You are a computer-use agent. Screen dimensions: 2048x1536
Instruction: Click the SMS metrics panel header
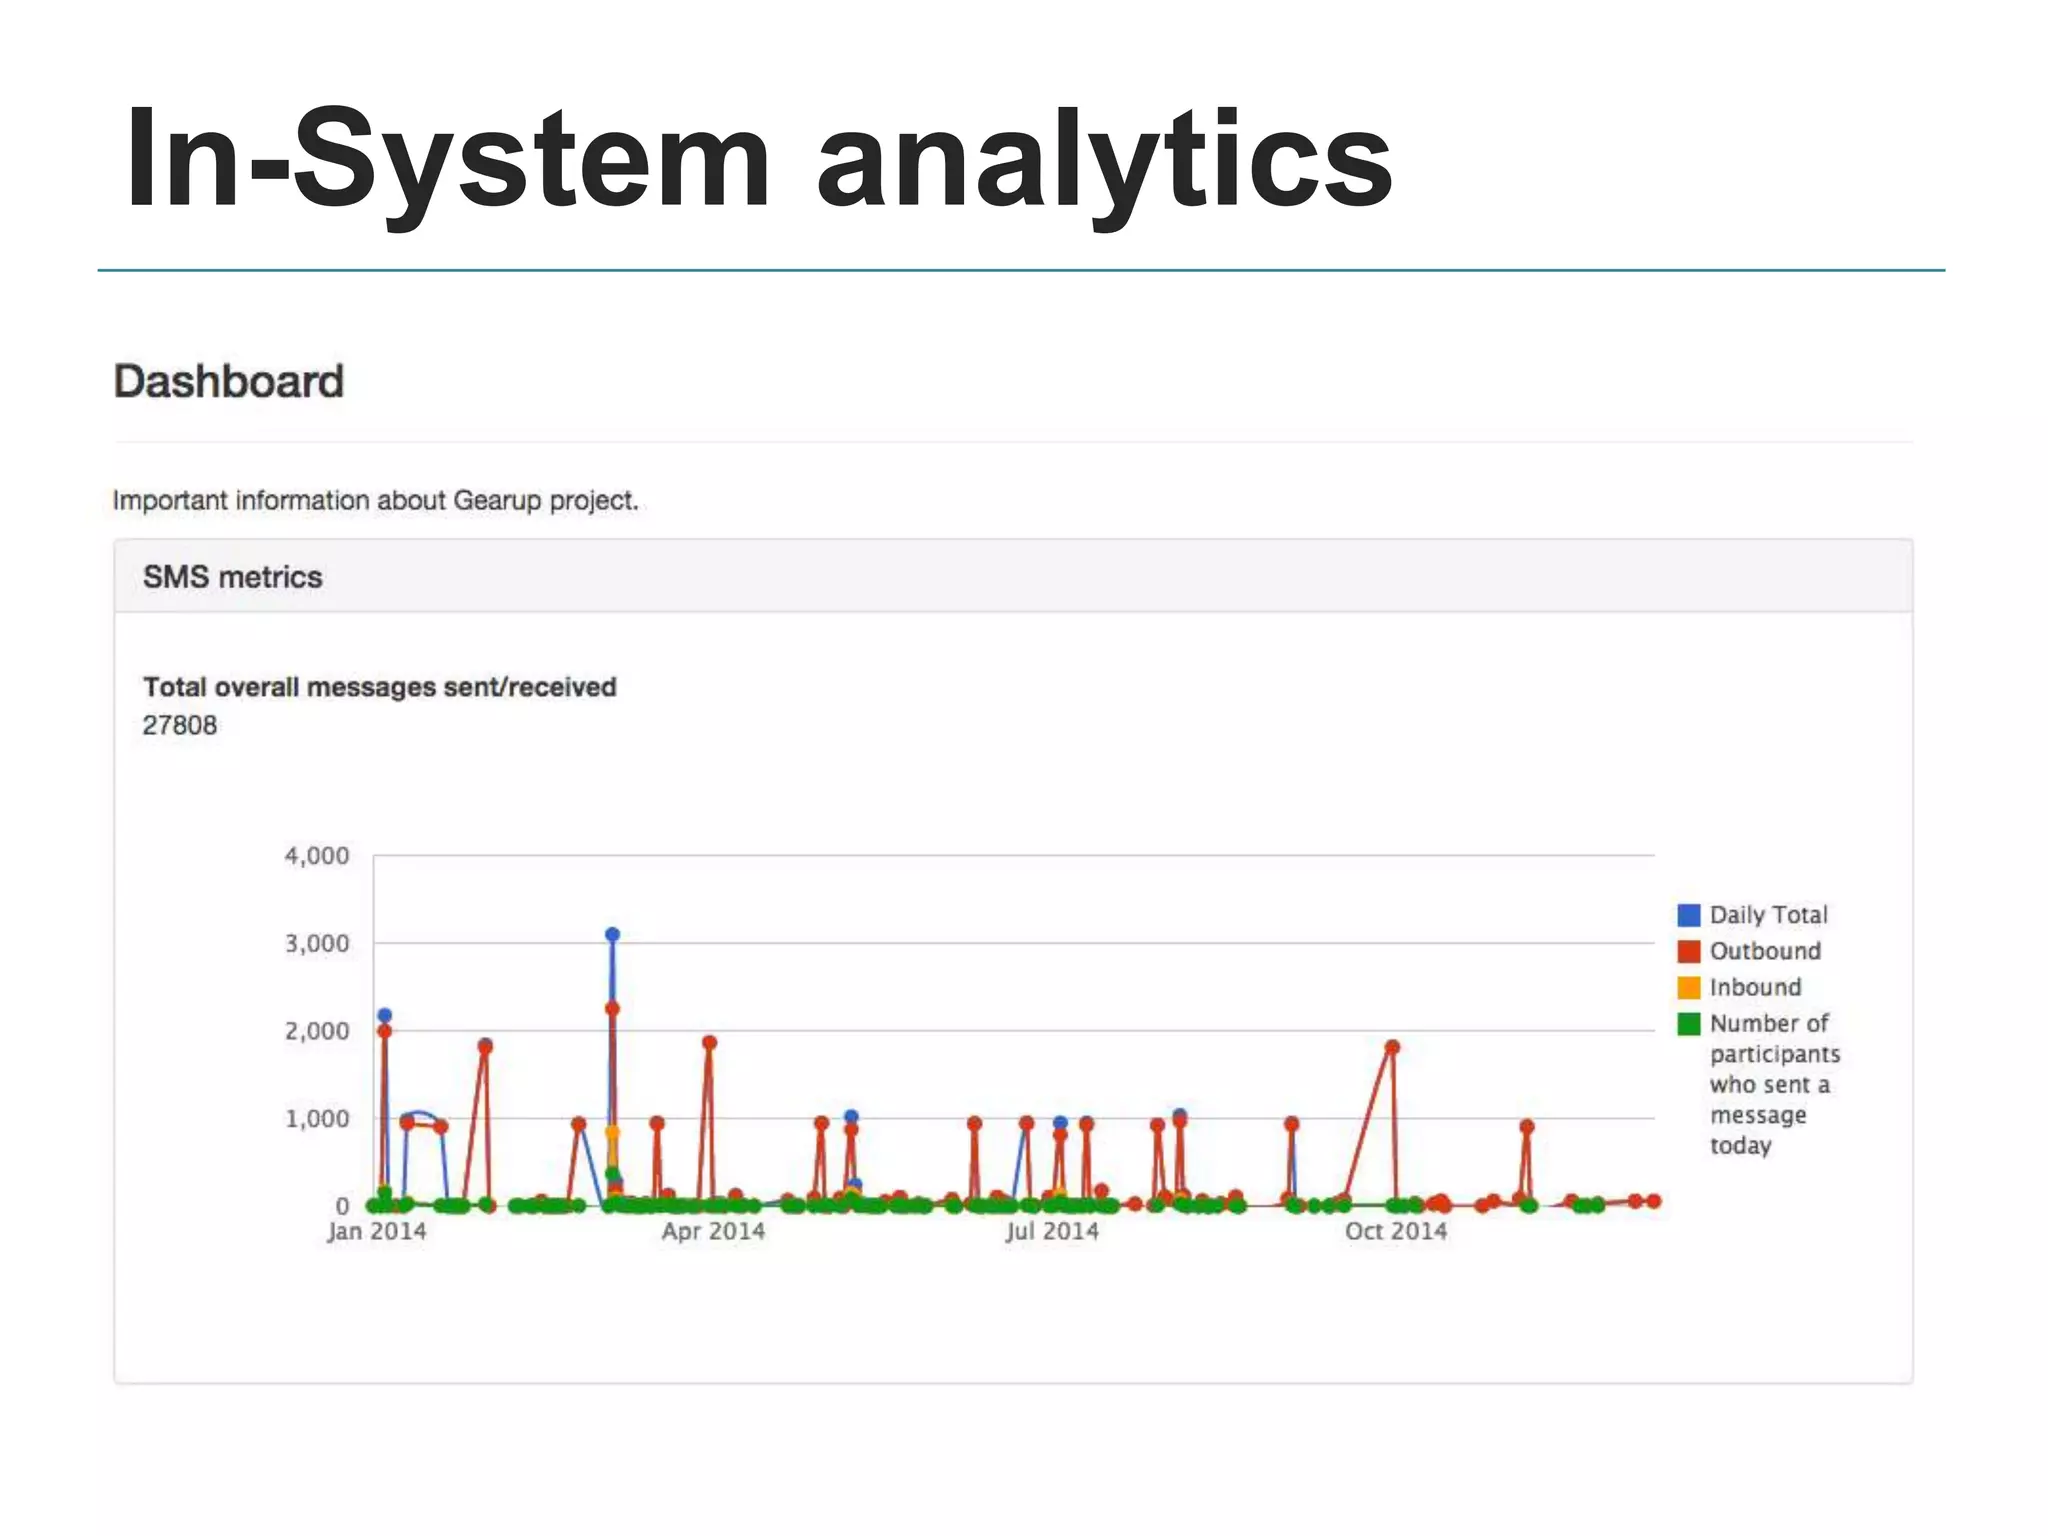click(1013, 577)
